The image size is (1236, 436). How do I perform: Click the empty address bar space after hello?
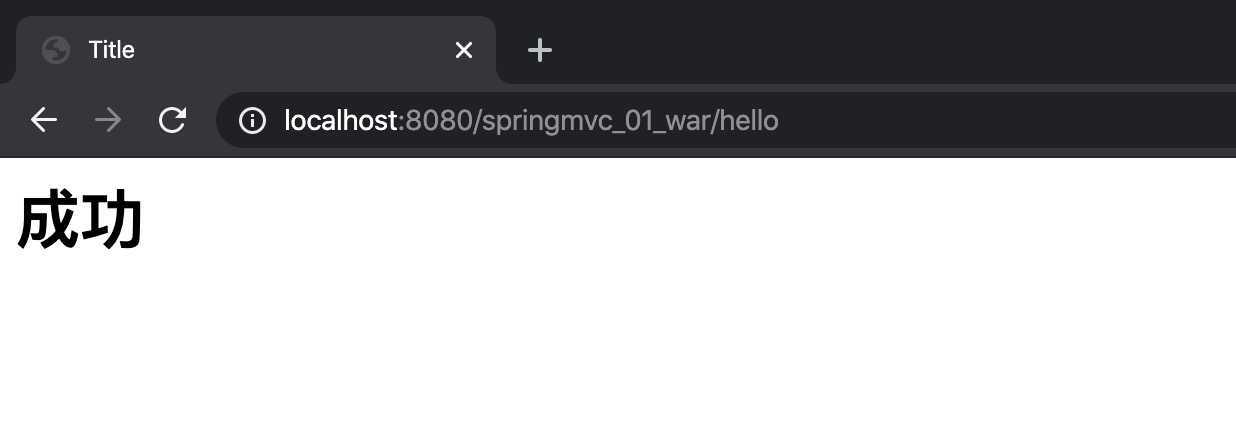[x=1000, y=121]
